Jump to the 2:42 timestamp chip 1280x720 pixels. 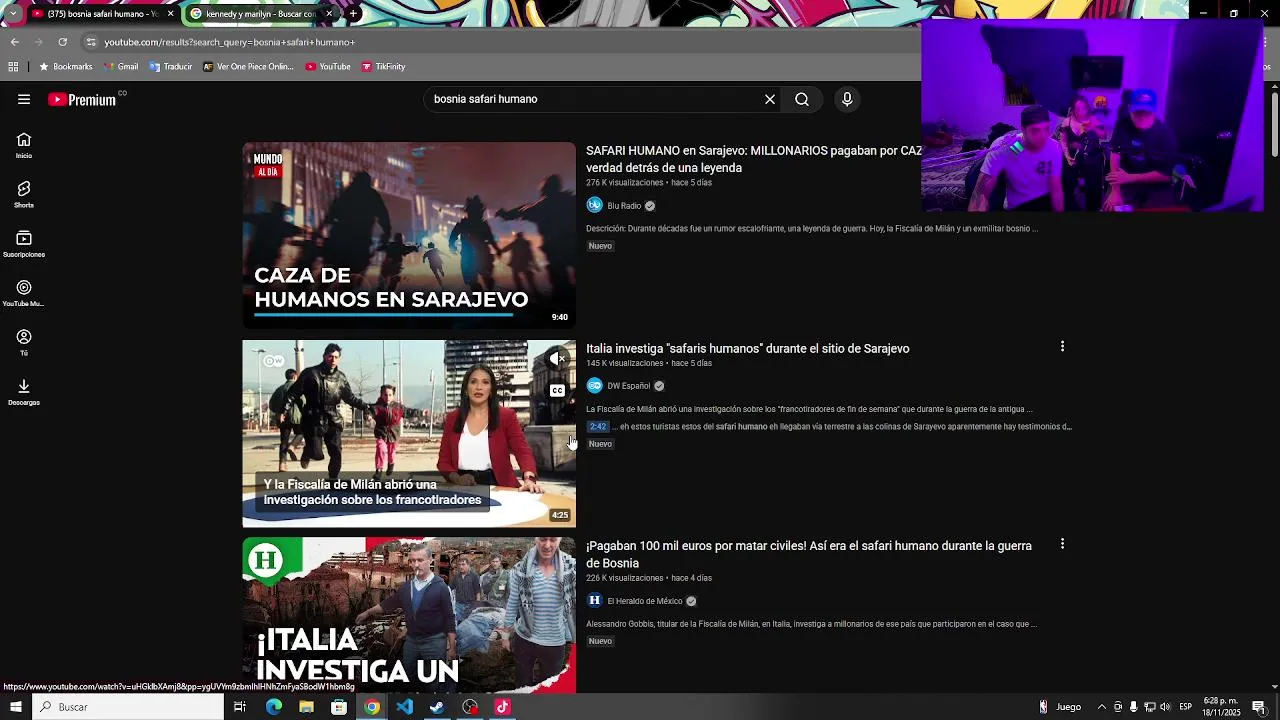click(598, 427)
